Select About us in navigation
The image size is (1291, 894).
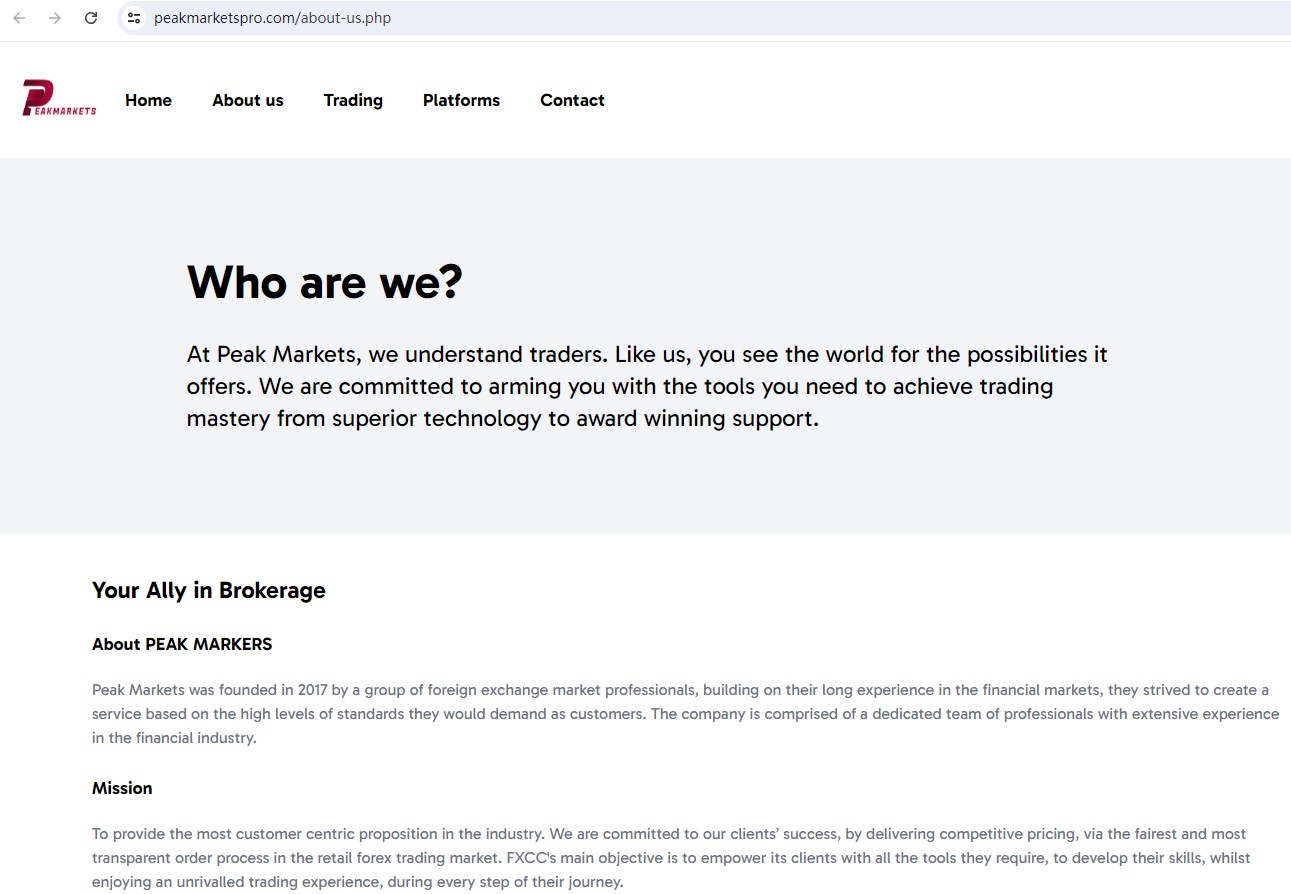pyautogui.click(x=247, y=100)
